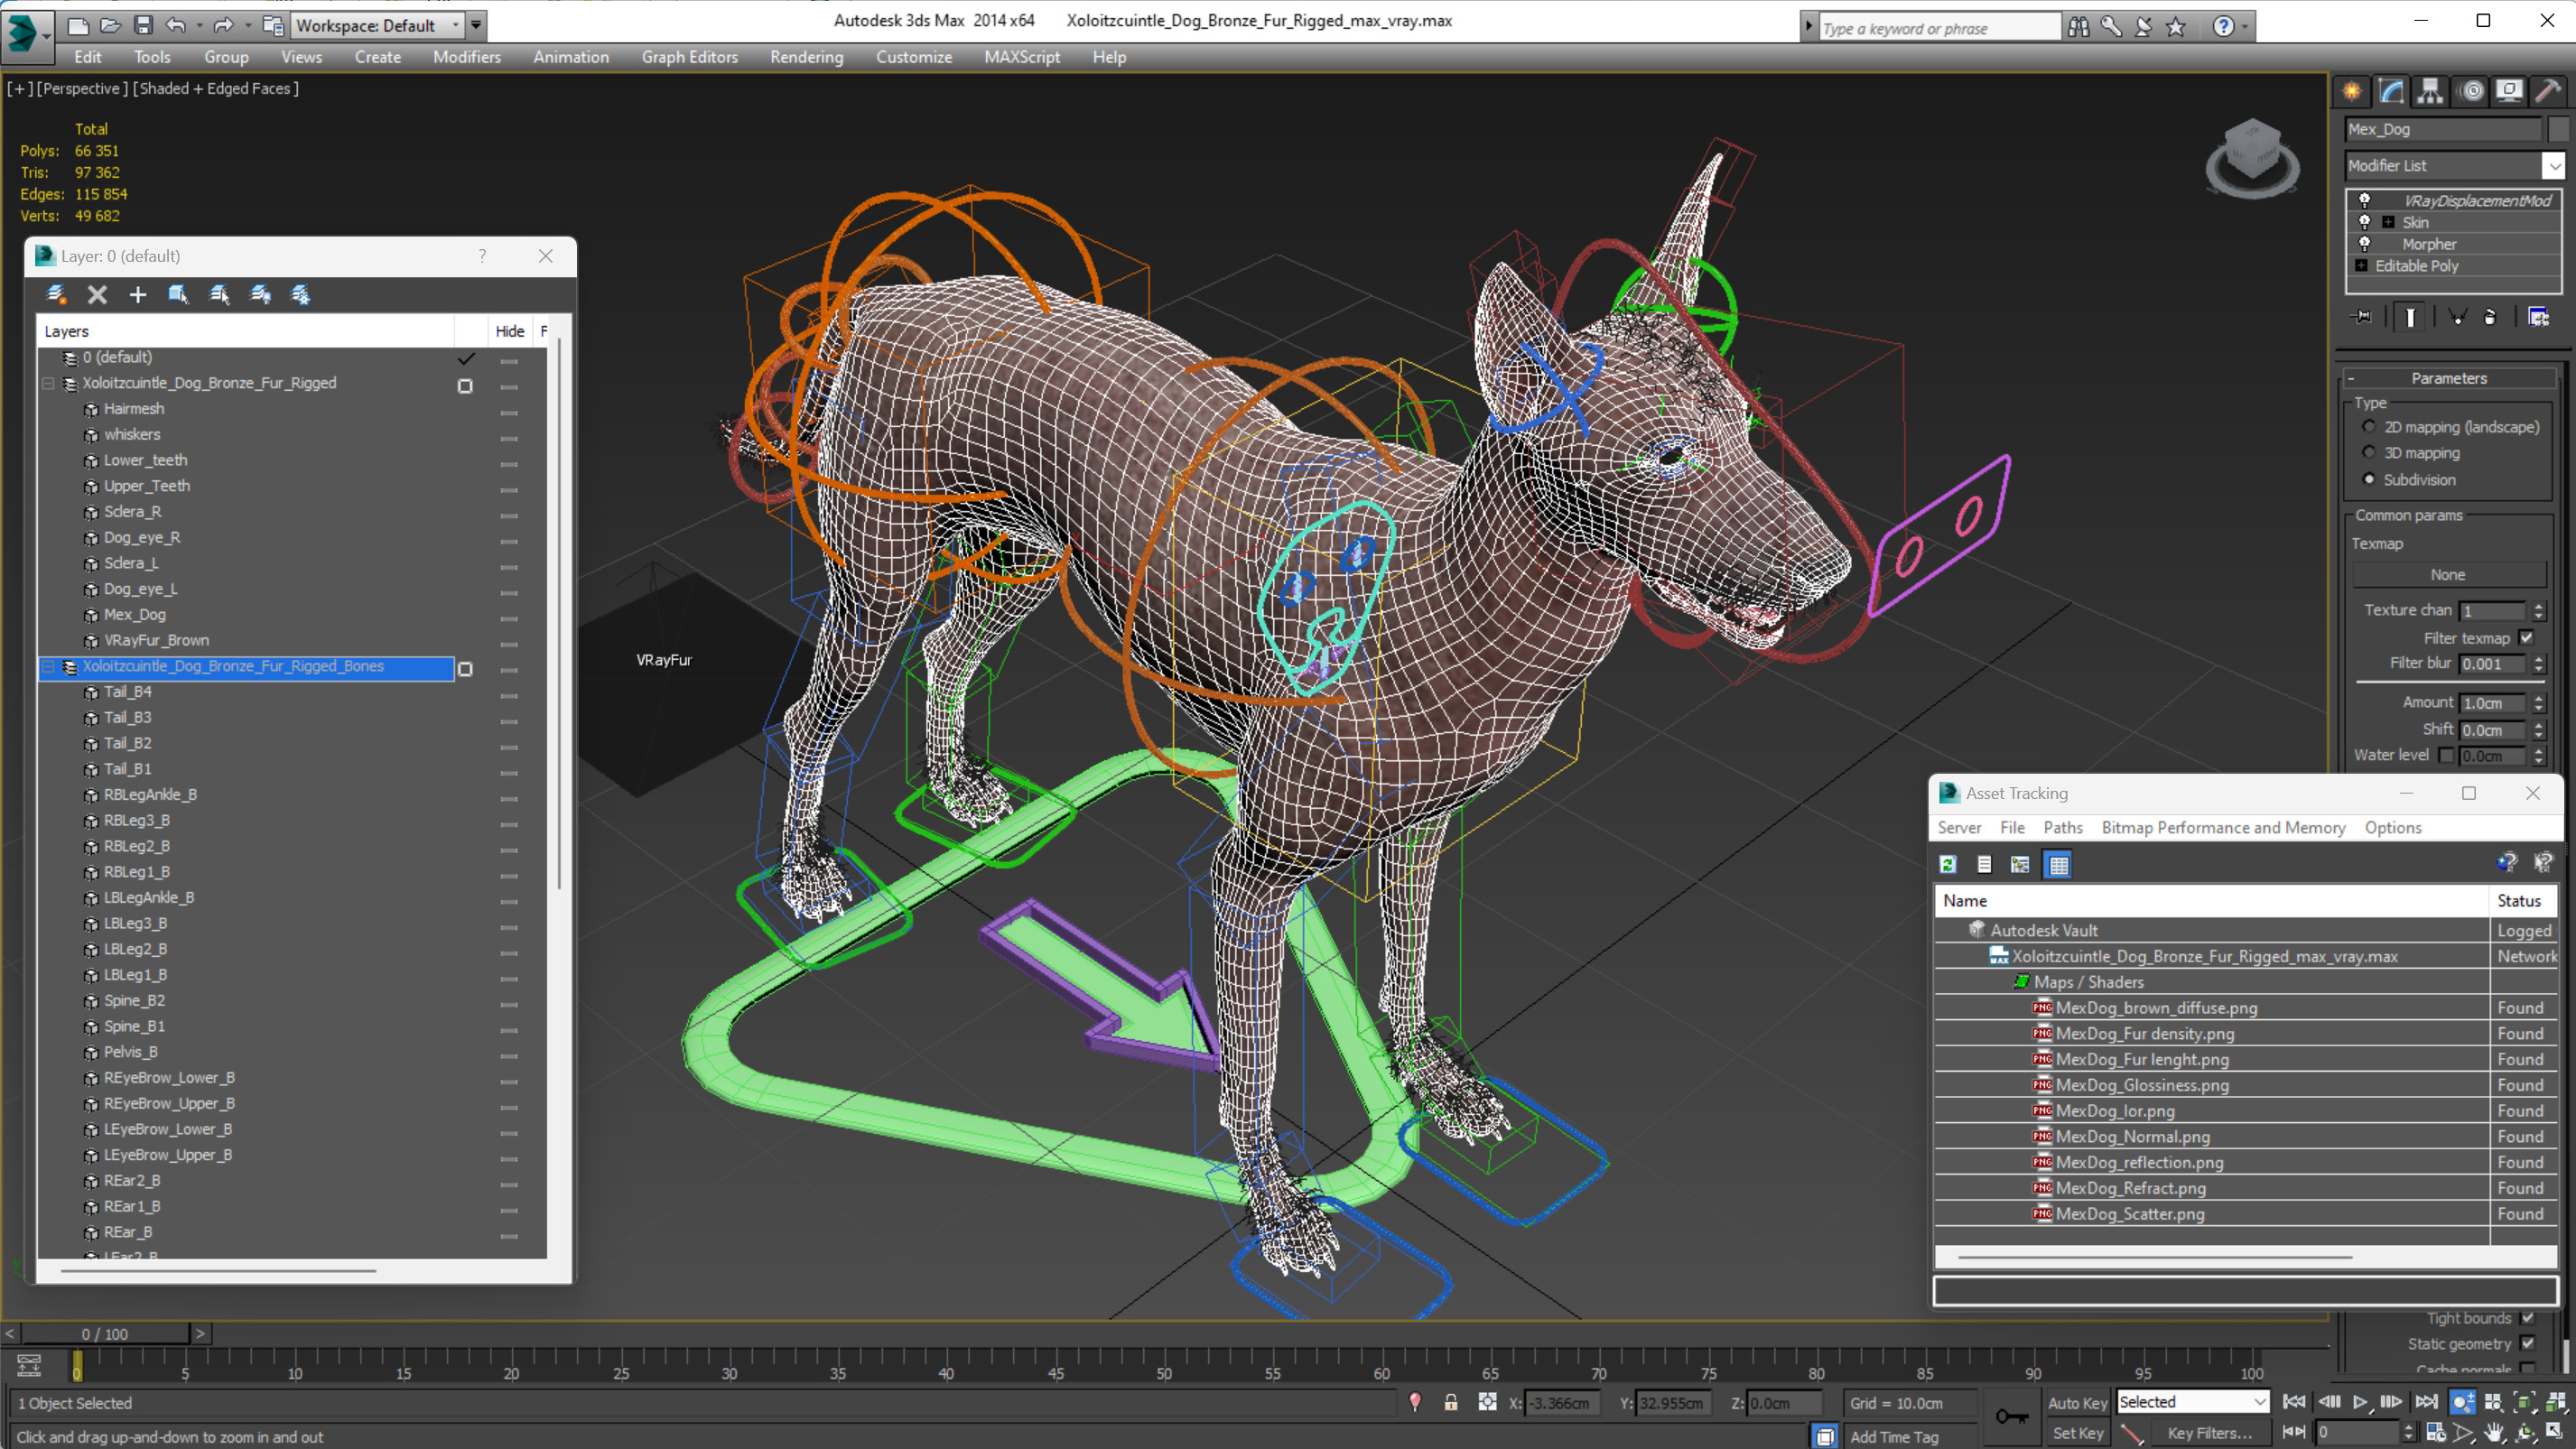Click the Shaded + Edged Faces viewport label
Image resolution: width=2576 pixels, height=1449 pixels.
pyautogui.click(x=216, y=88)
